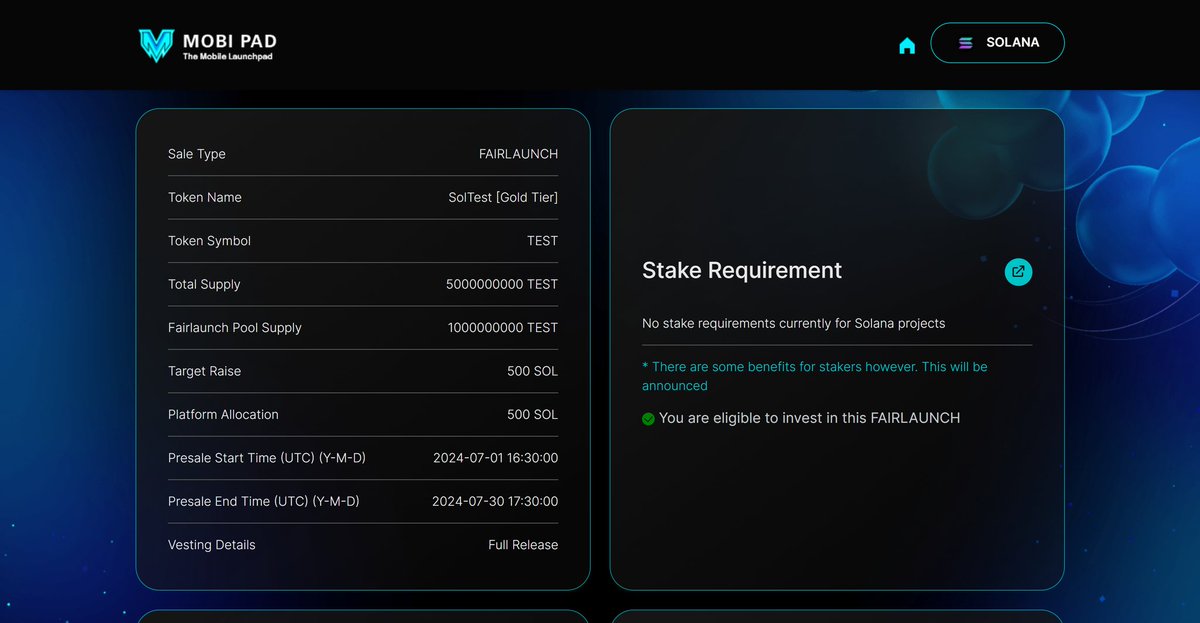Image resolution: width=1200 pixels, height=623 pixels.
Task: Select the Target Raise '500 SOL' value
Action: (x=532, y=371)
